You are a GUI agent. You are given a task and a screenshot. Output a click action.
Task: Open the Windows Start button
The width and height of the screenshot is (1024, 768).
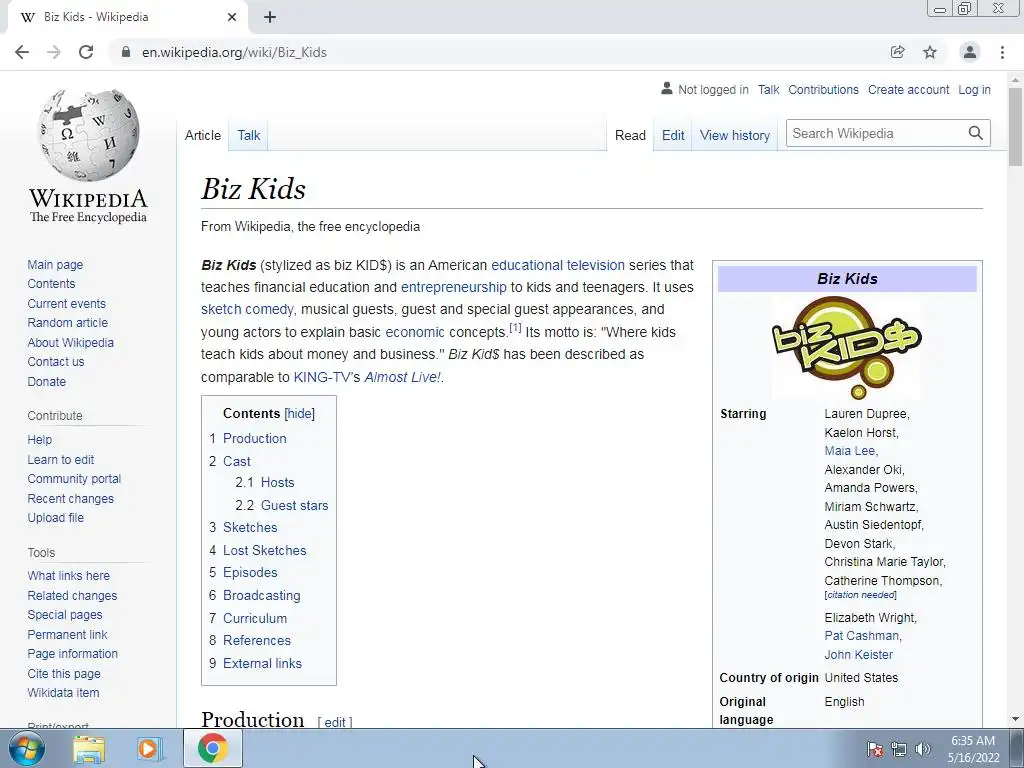point(27,748)
